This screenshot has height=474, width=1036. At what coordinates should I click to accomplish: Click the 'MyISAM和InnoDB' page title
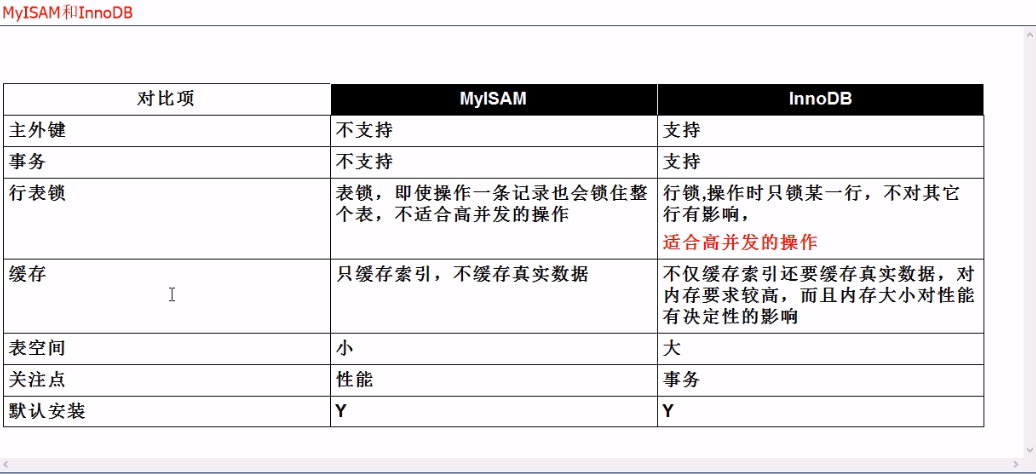(67, 13)
